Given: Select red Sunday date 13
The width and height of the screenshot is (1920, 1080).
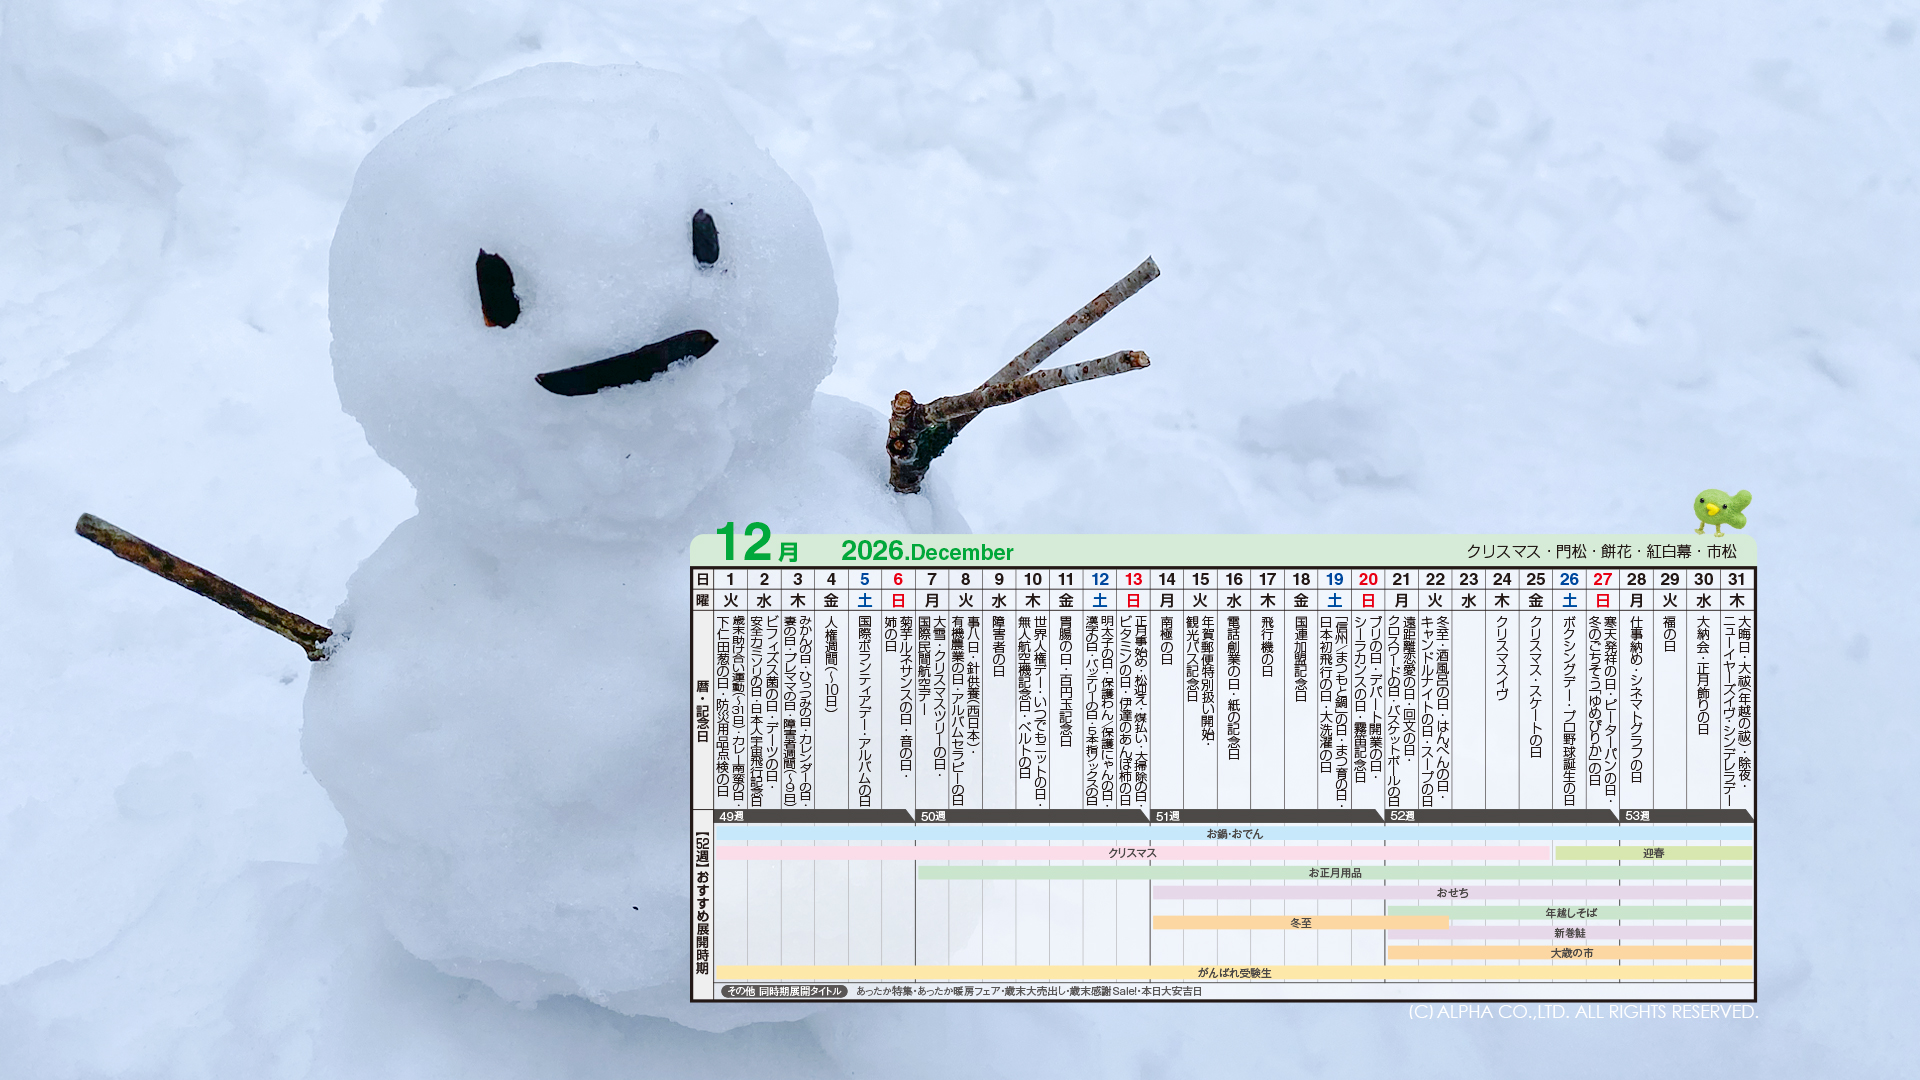Looking at the screenshot, I should coord(1133,579).
